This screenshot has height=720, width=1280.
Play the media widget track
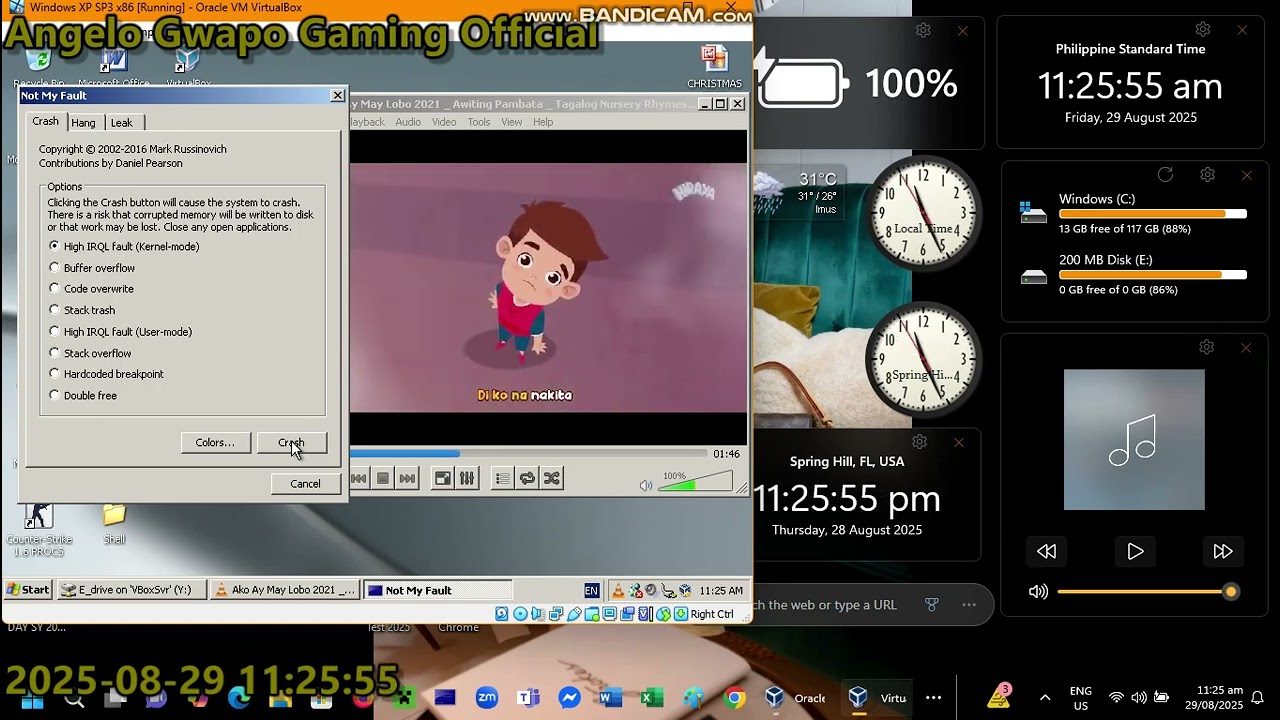[1135, 551]
